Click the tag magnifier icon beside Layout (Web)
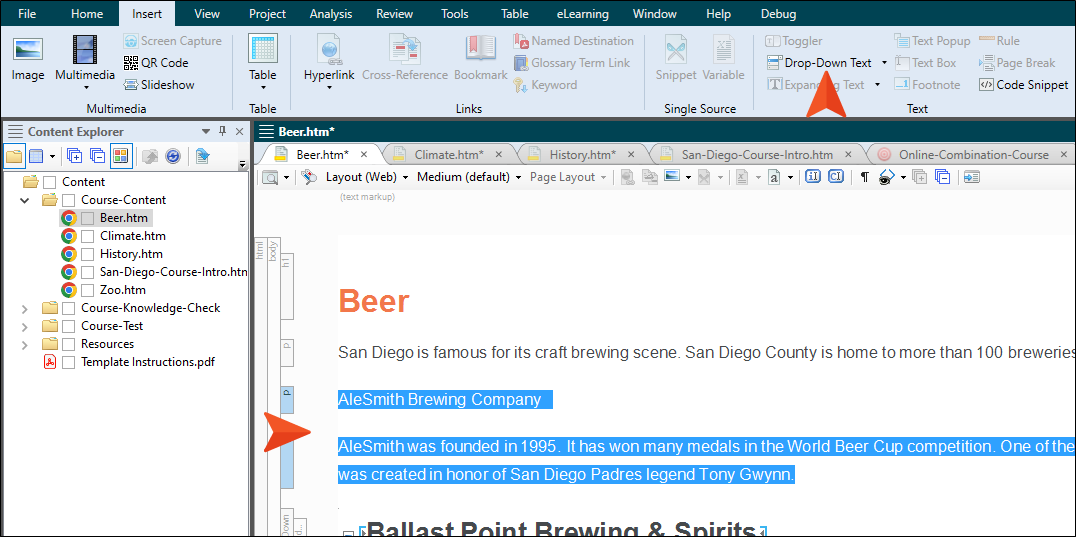The height and width of the screenshot is (537, 1076). click(x=309, y=177)
